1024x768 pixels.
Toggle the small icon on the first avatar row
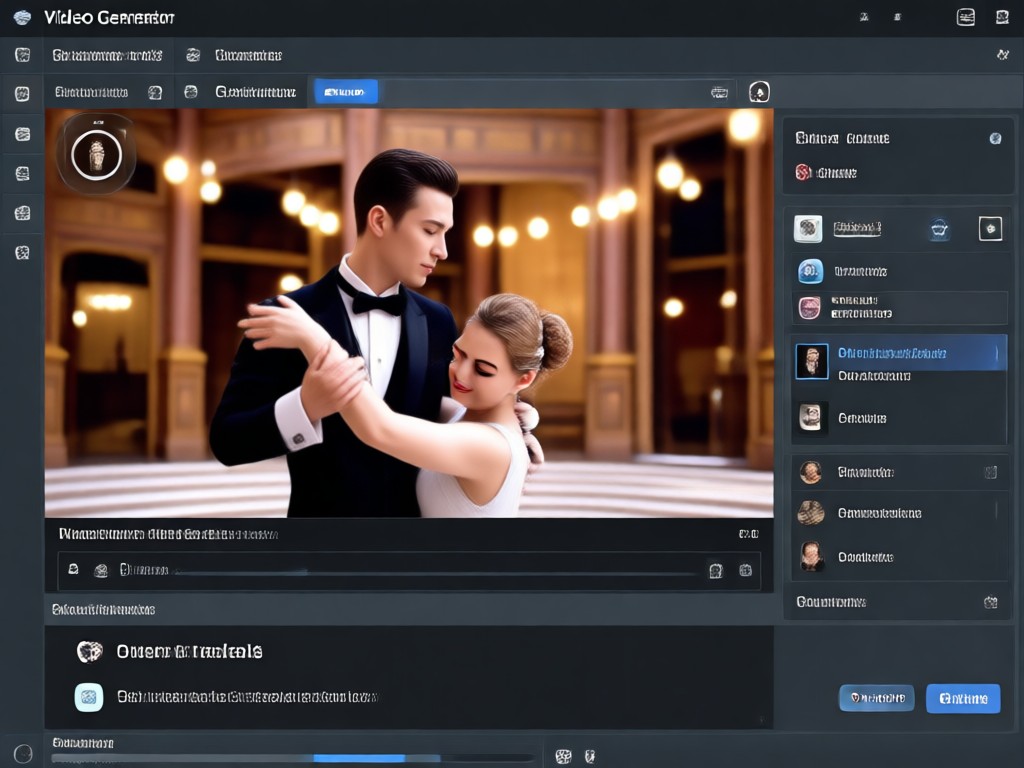(x=990, y=472)
